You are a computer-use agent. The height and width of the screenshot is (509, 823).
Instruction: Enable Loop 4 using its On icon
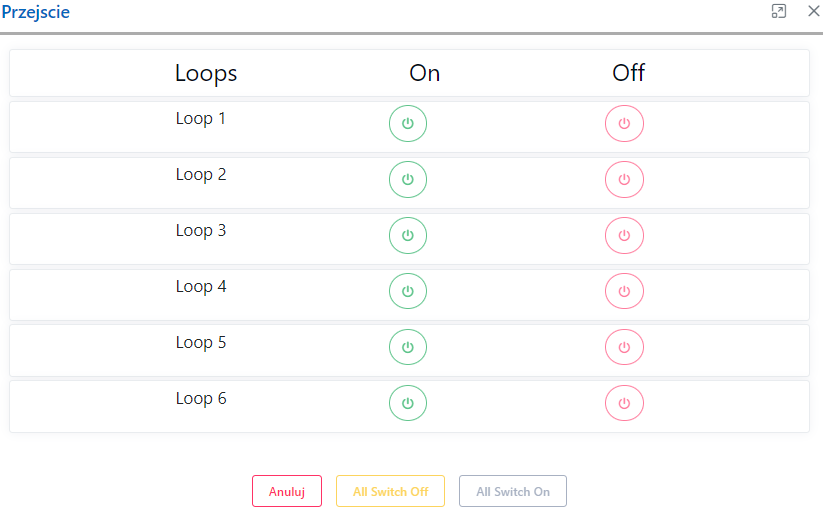click(x=407, y=292)
